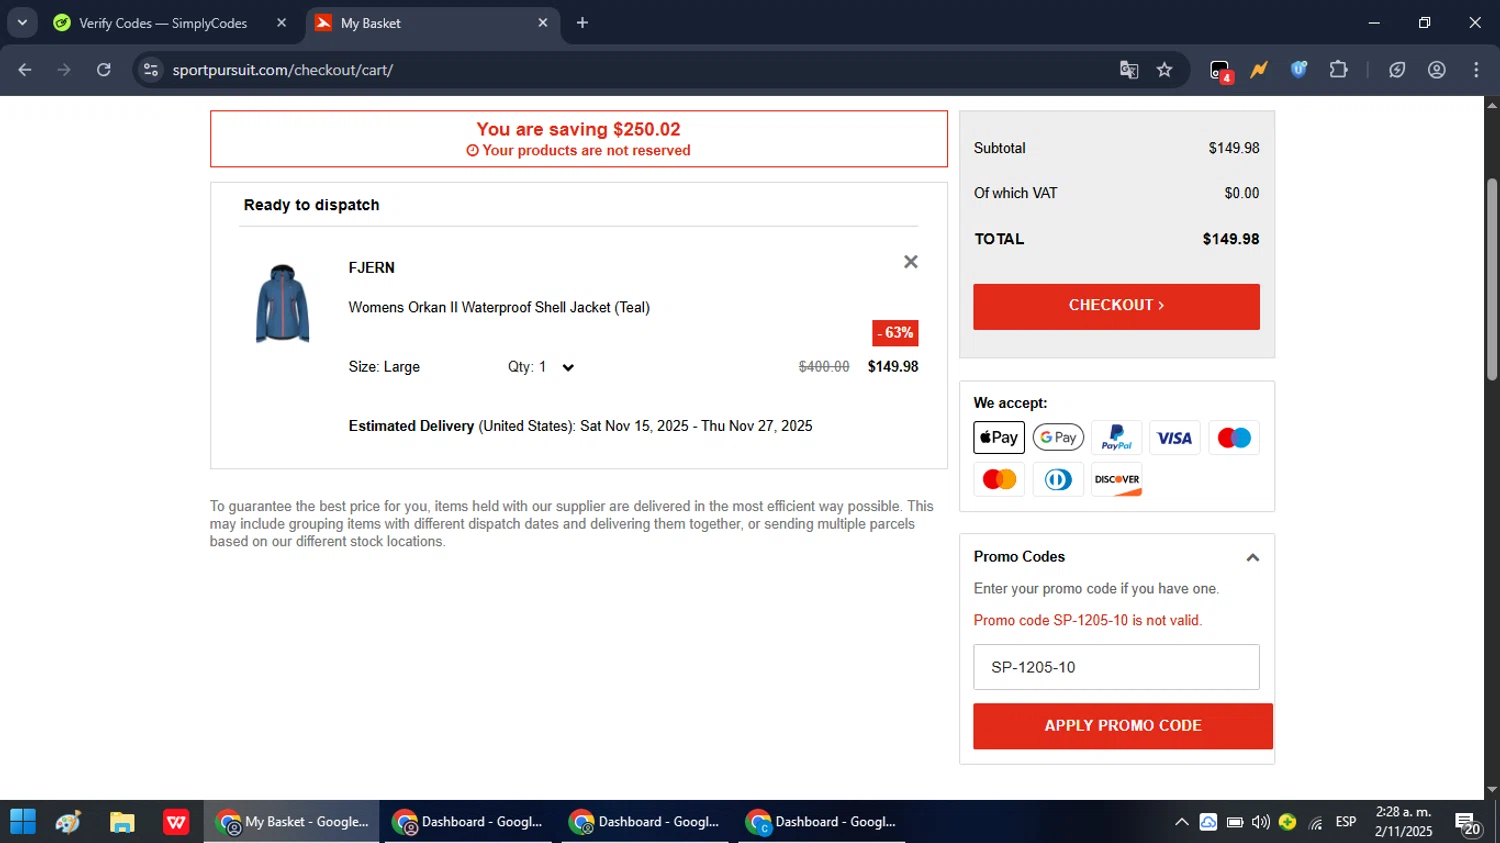Reload the current page

tap(104, 70)
